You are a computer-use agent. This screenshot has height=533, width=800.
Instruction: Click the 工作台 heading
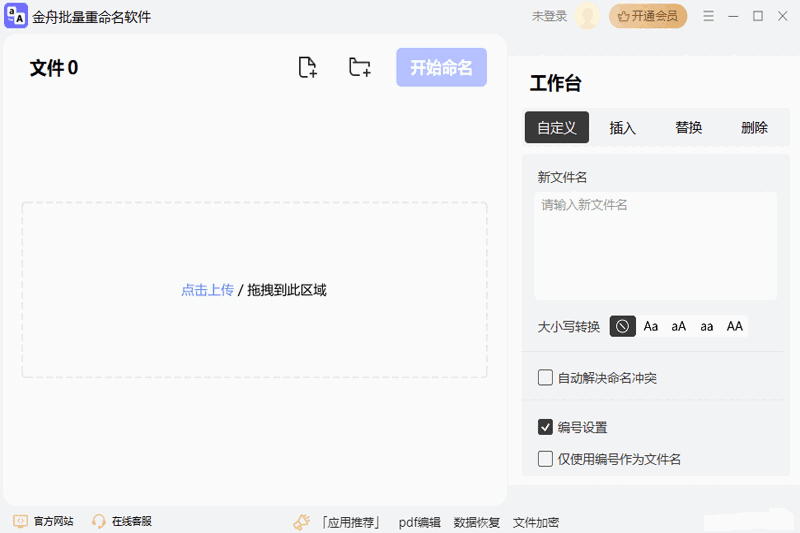pos(556,83)
